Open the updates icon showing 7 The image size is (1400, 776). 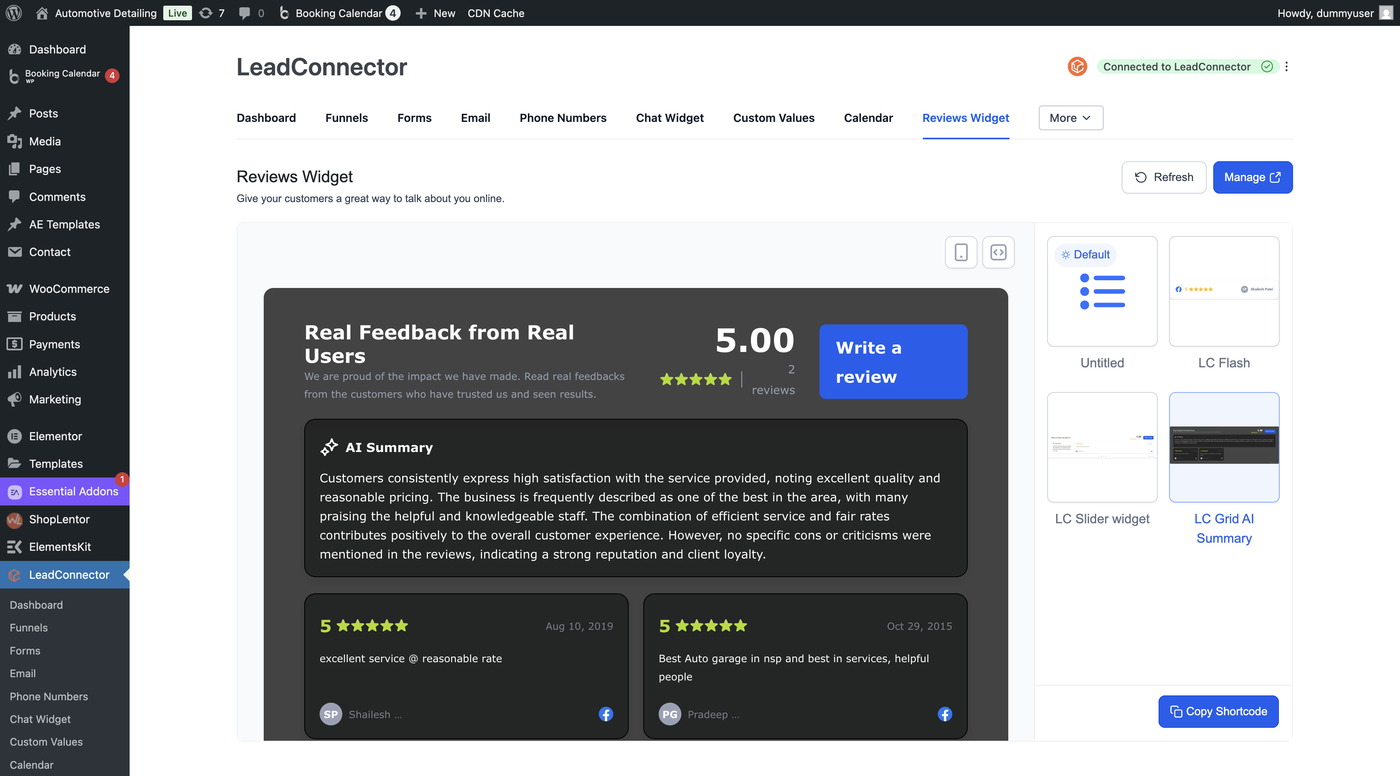(x=211, y=13)
